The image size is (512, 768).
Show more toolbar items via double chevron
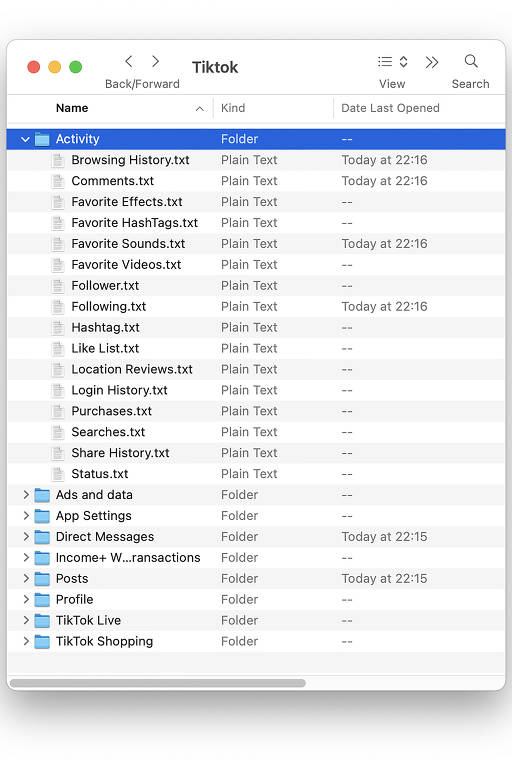432,62
